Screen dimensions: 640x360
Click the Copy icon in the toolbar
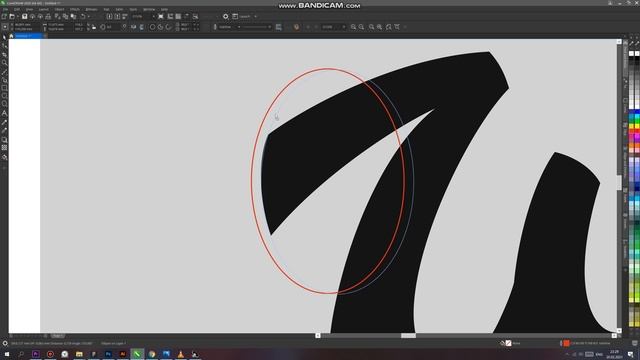pos(65,16)
